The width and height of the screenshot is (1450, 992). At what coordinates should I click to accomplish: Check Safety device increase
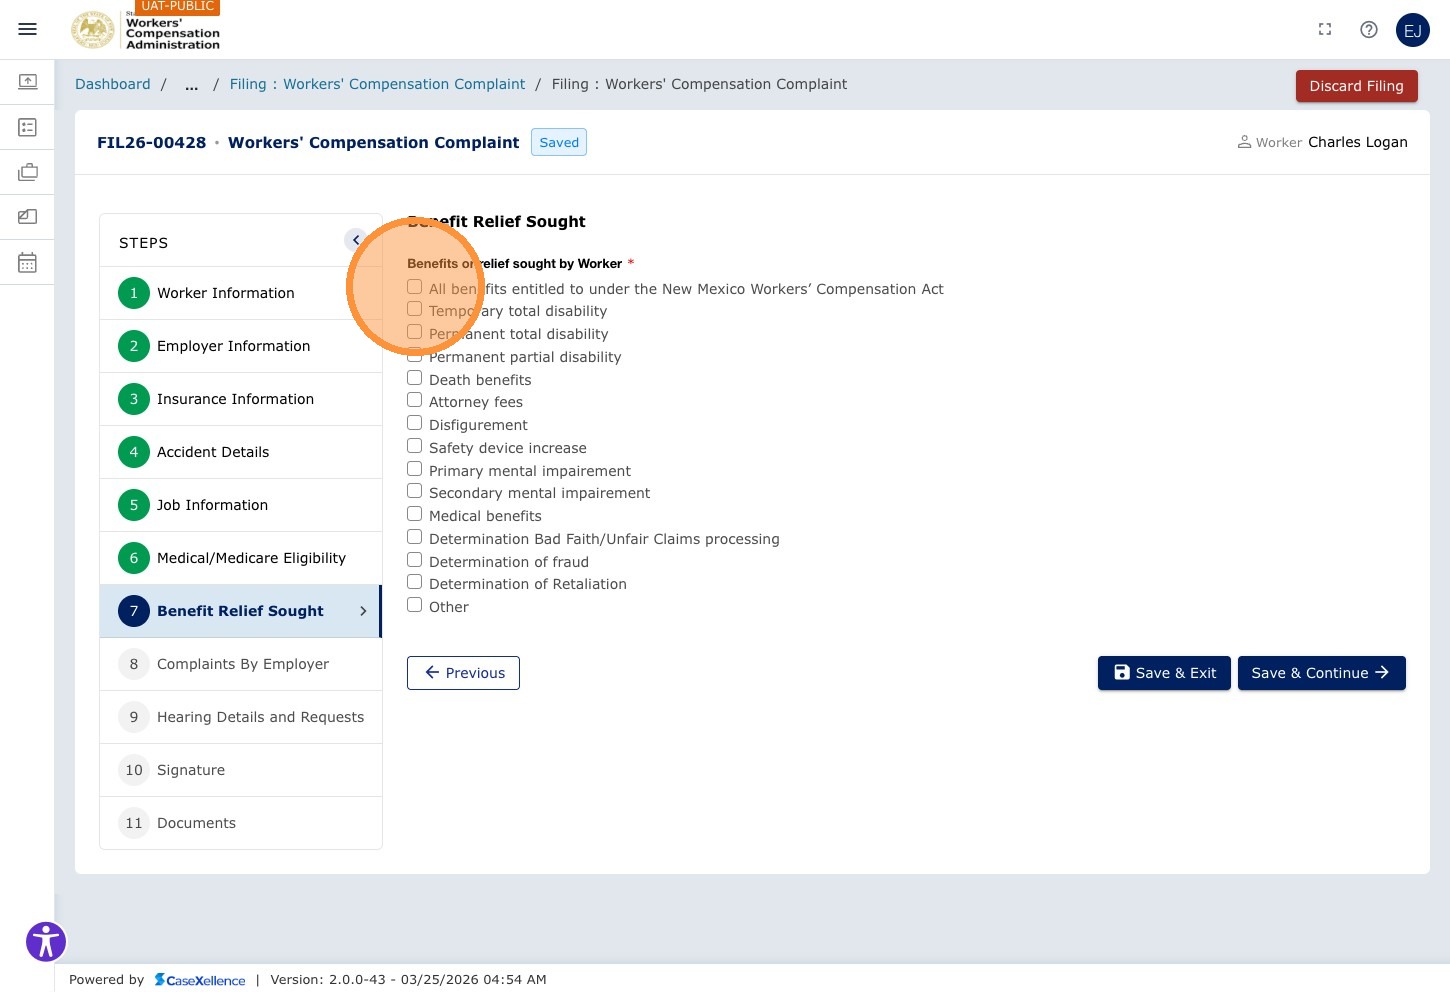(414, 446)
